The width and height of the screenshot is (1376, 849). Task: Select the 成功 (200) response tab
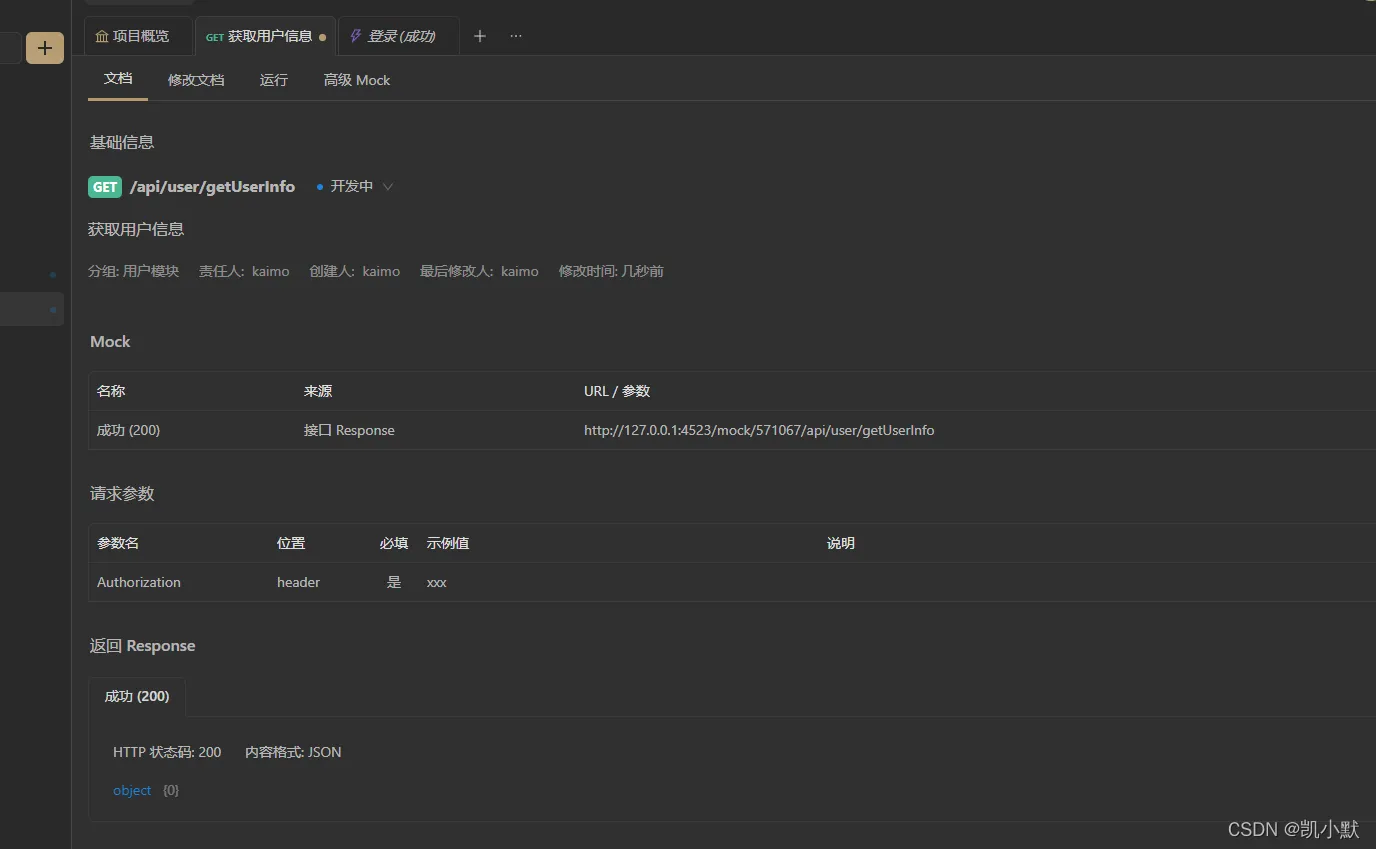click(x=137, y=696)
